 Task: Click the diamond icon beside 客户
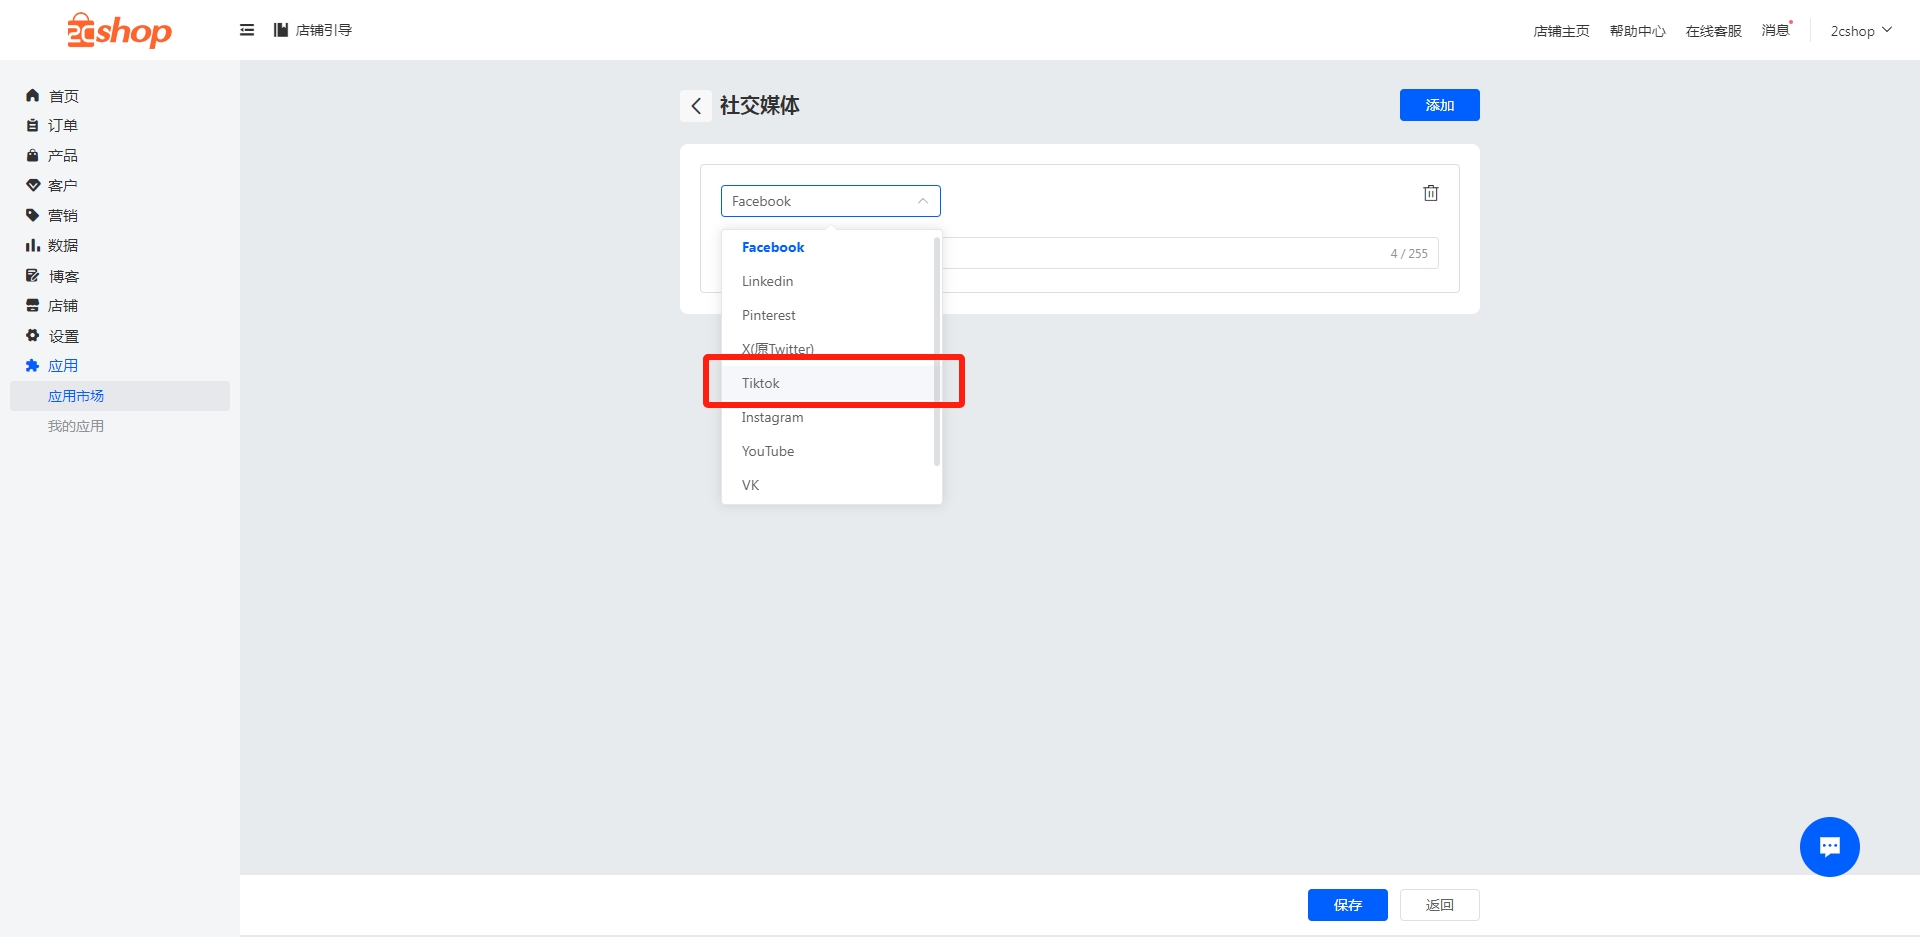point(32,186)
